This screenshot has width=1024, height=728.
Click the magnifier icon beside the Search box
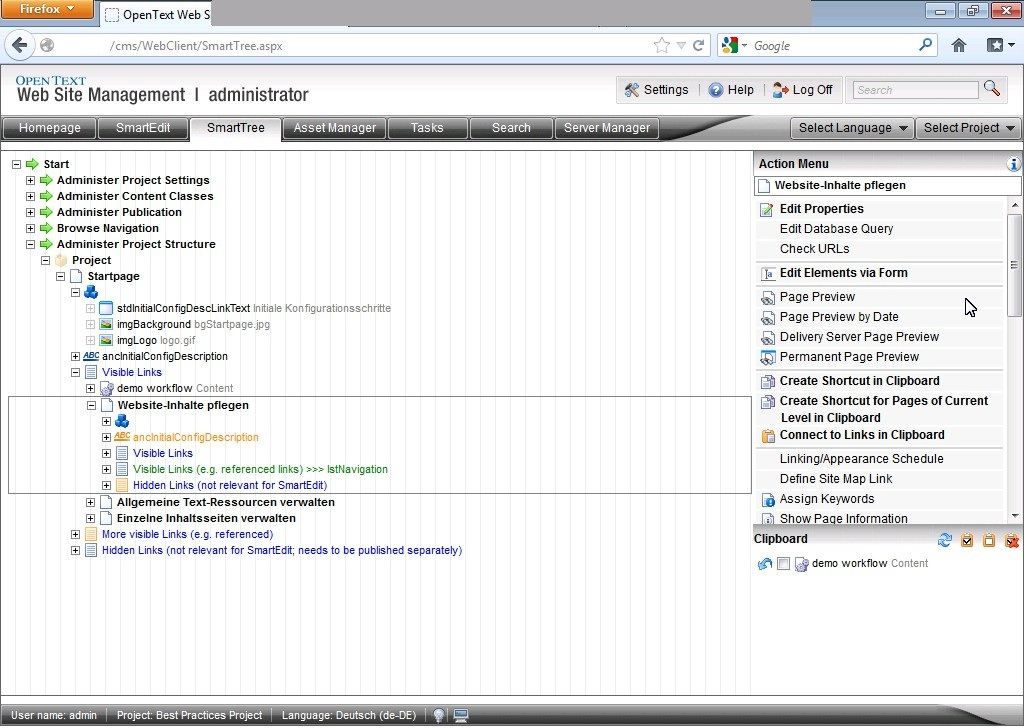pos(992,89)
